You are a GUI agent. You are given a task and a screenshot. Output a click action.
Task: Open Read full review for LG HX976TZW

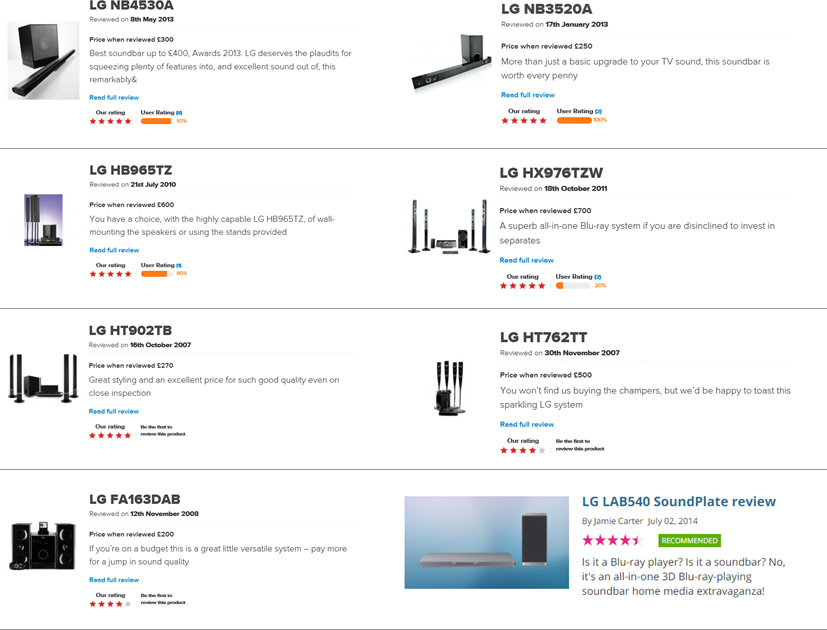526,260
